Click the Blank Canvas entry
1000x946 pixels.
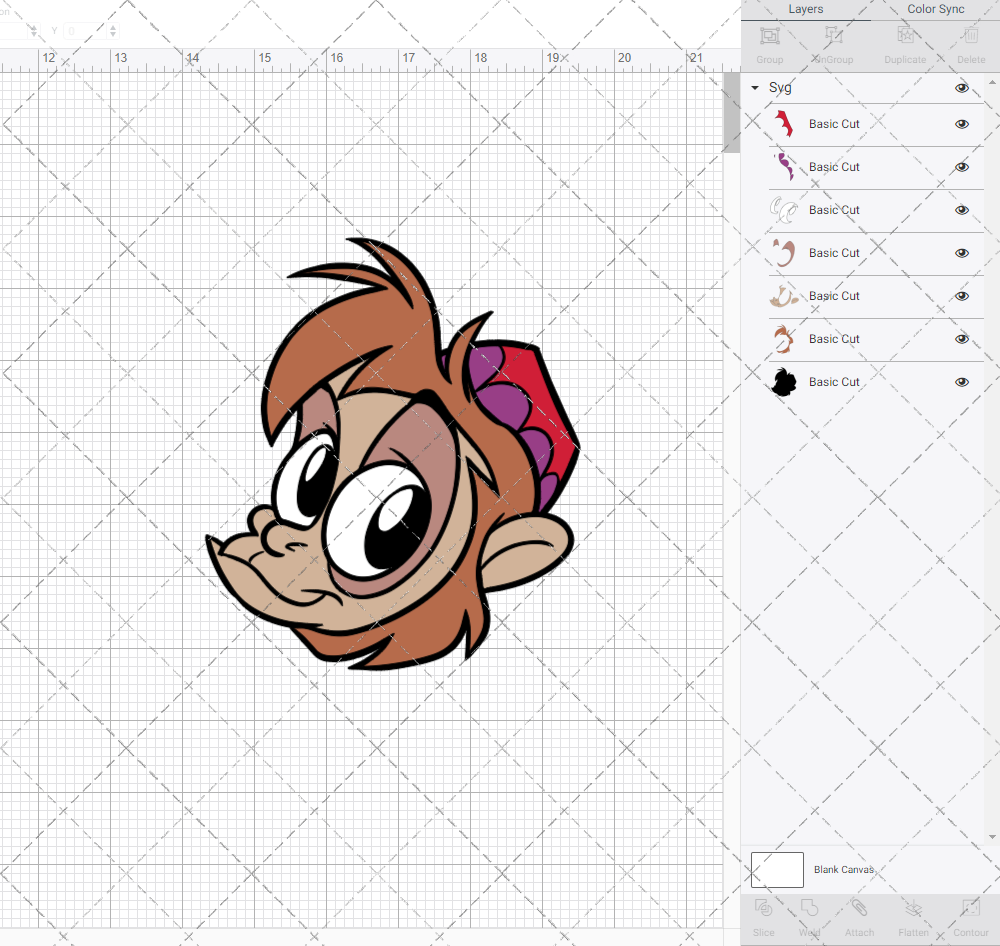tap(843, 869)
